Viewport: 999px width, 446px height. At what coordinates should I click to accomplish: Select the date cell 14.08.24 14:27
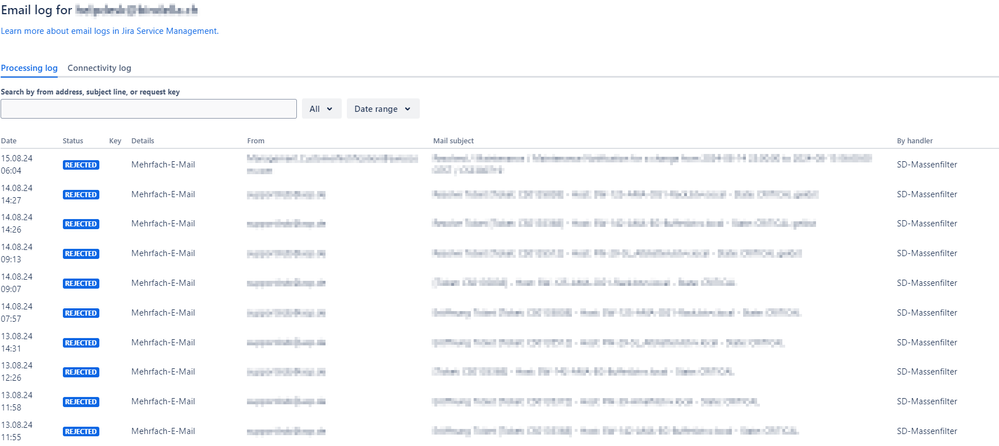pyautogui.click(x=16, y=194)
